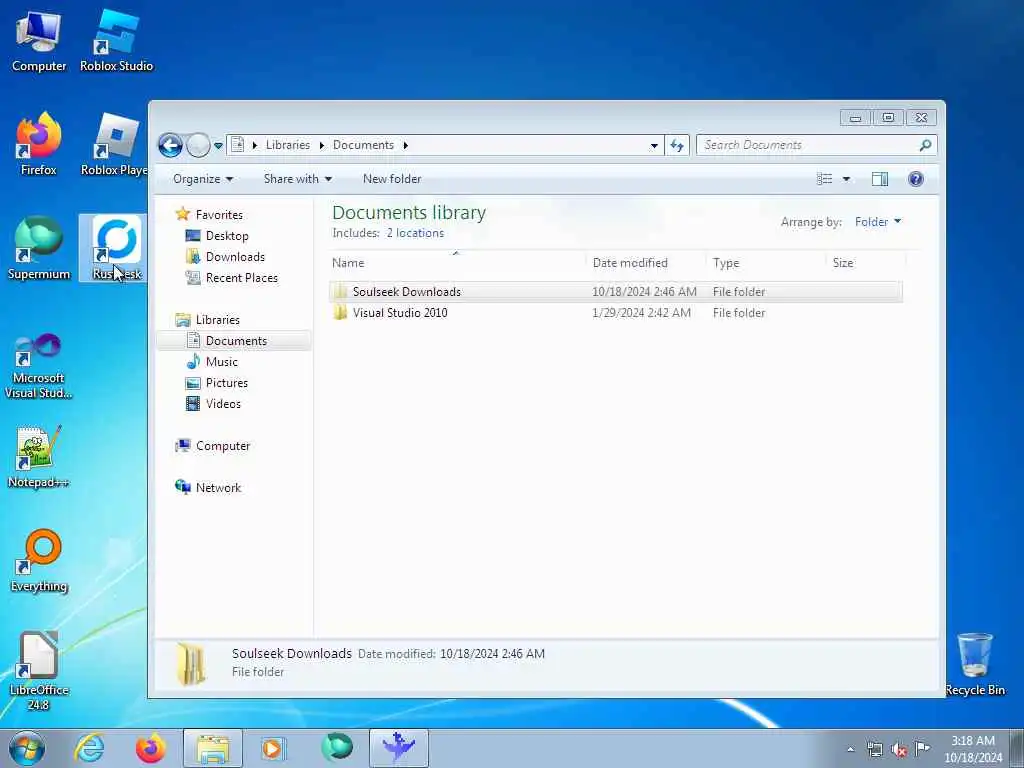Show the preview pane
Viewport: 1024px width, 768px height.
coord(880,179)
